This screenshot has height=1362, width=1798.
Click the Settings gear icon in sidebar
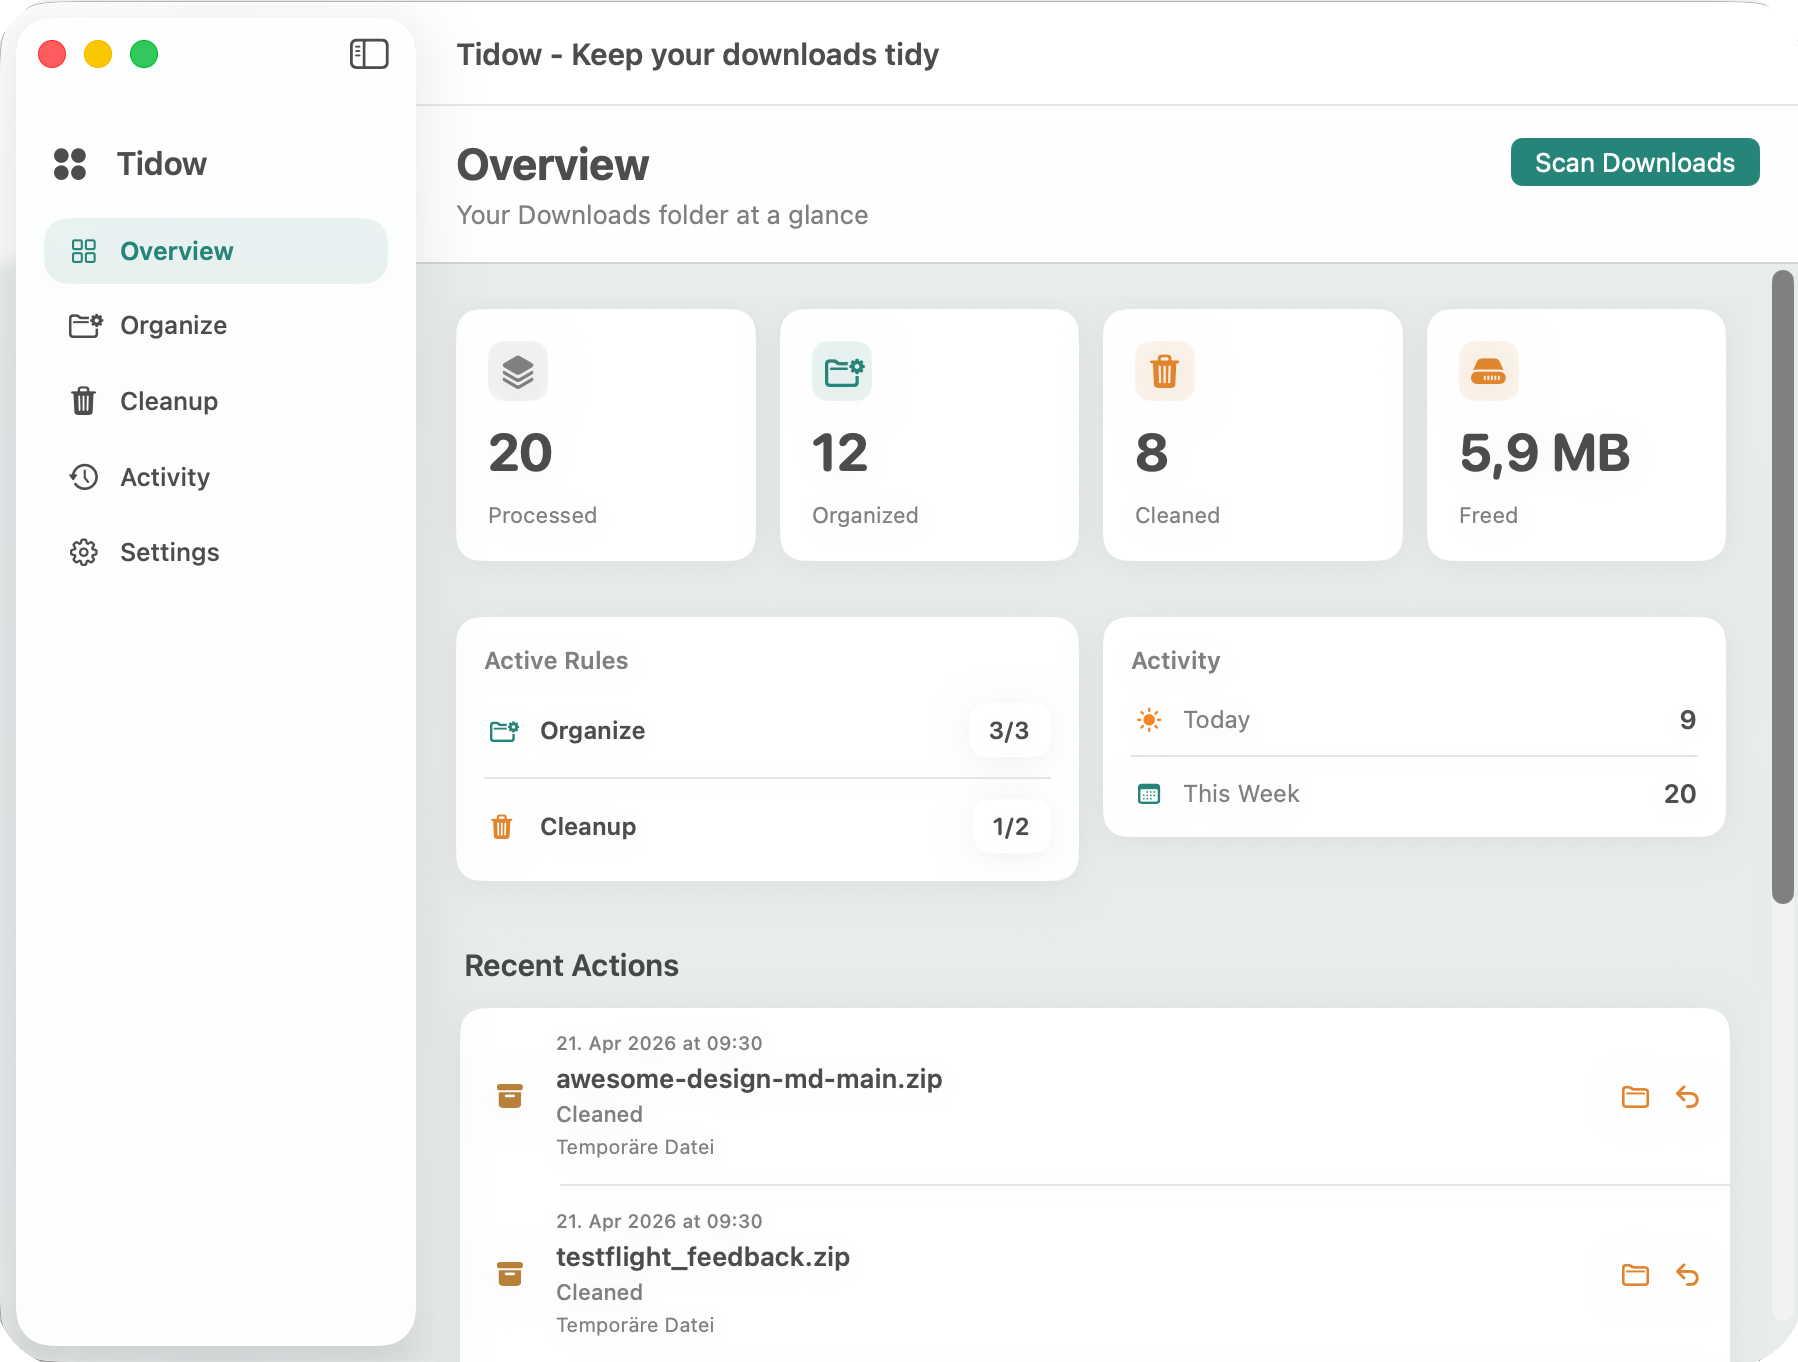point(84,552)
